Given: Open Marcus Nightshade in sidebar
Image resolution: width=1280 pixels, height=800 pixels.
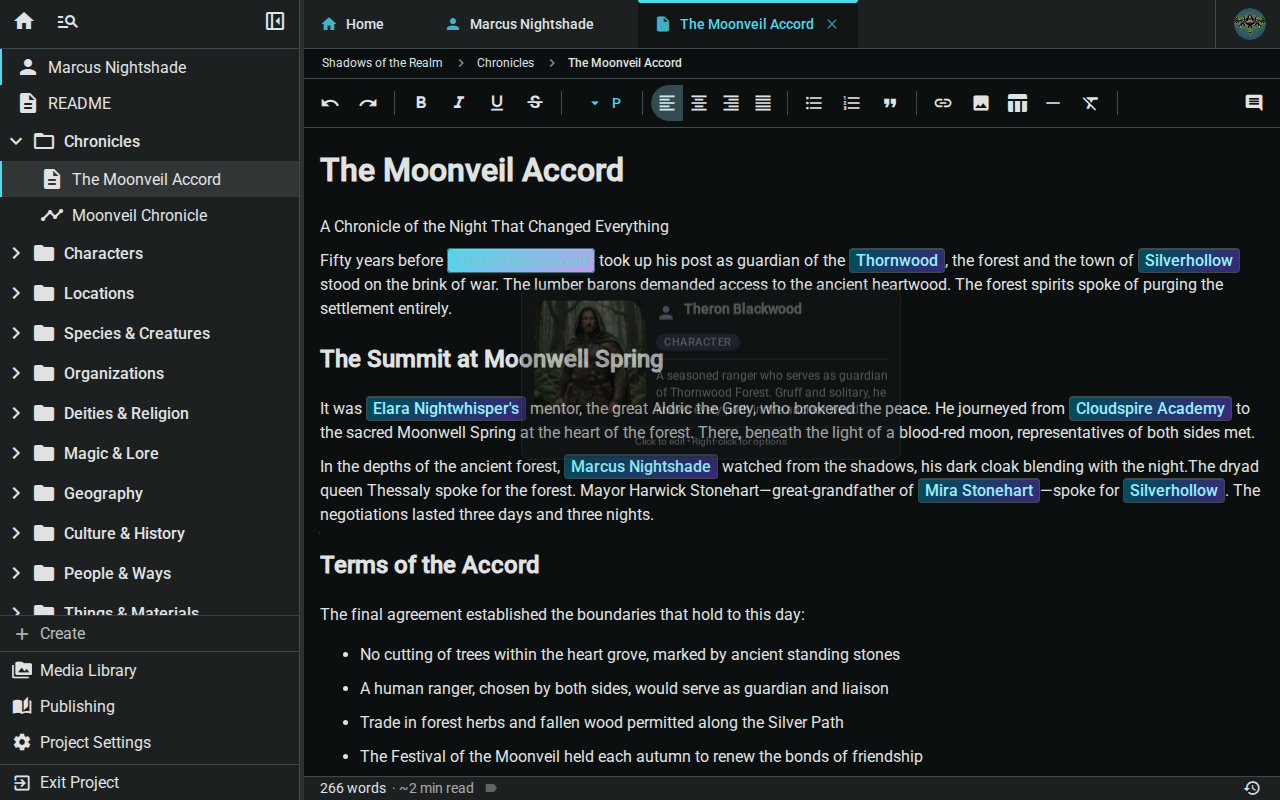Looking at the screenshot, I should click(x=150, y=67).
